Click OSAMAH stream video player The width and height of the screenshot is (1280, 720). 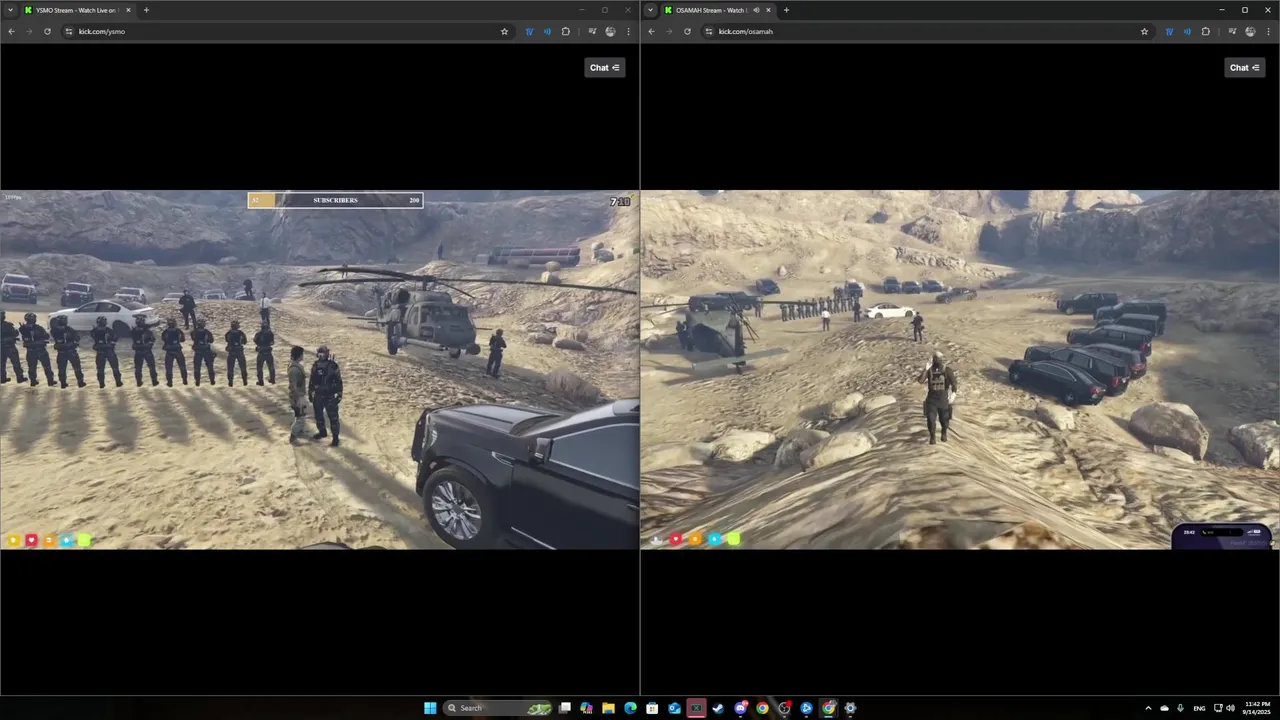(960, 370)
